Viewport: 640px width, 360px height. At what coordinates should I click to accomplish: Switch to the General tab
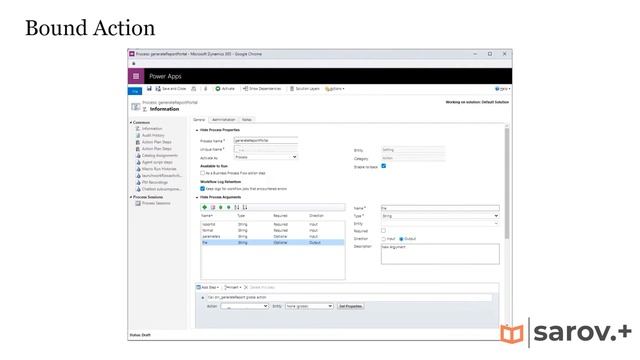tap(199, 120)
